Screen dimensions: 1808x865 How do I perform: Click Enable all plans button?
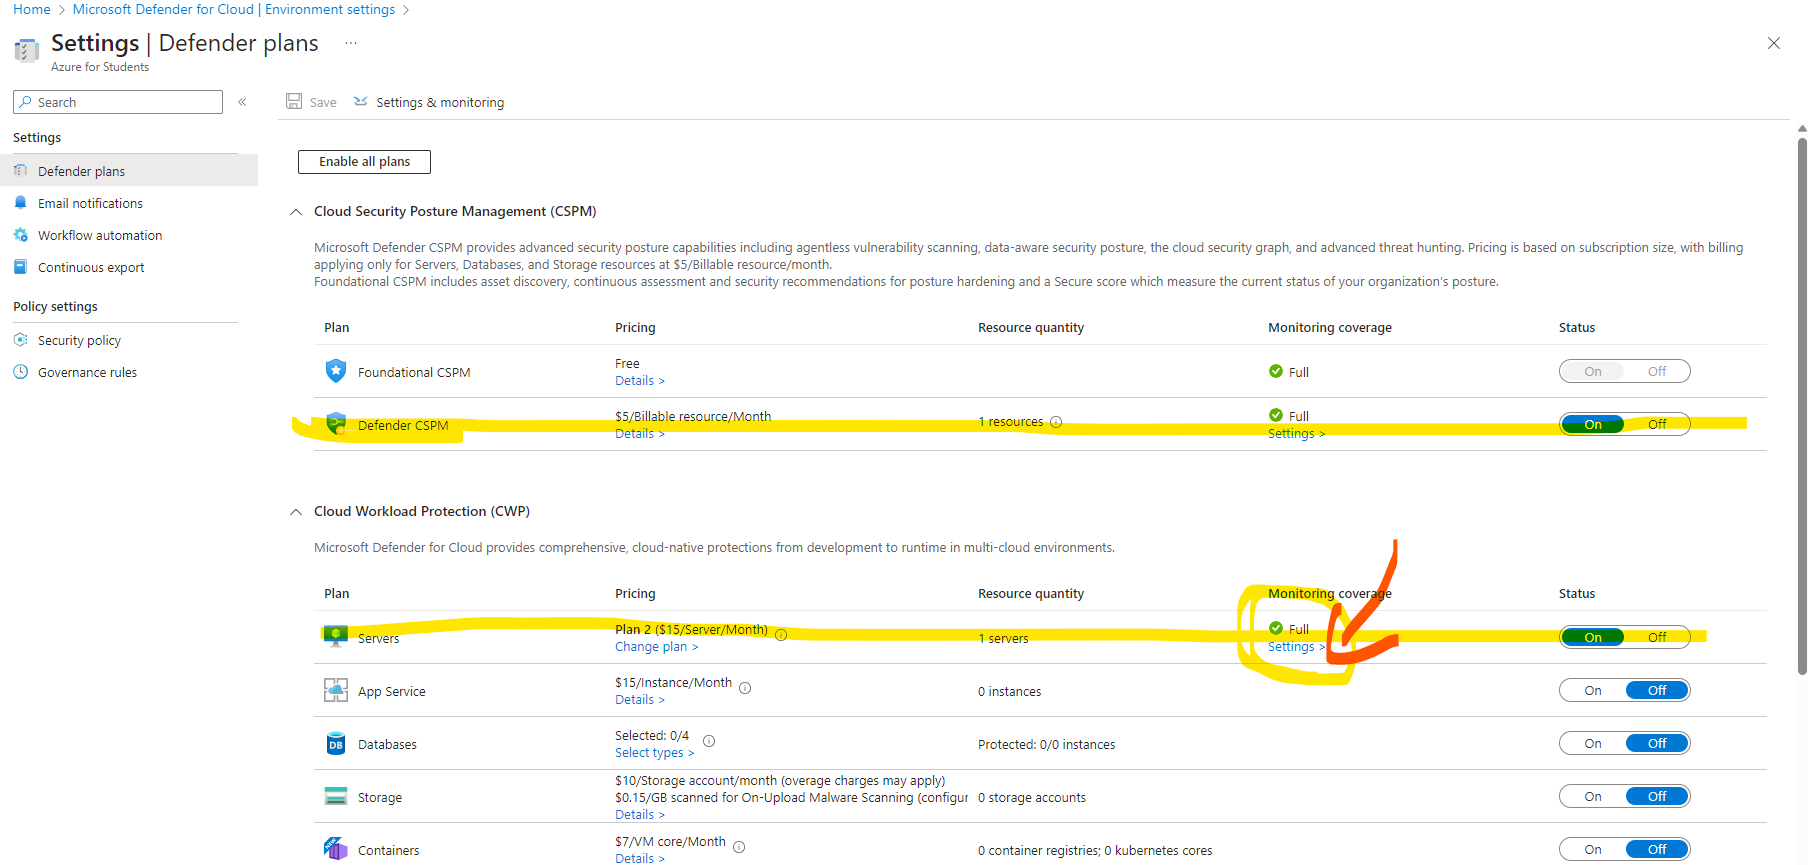[x=364, y=162]
